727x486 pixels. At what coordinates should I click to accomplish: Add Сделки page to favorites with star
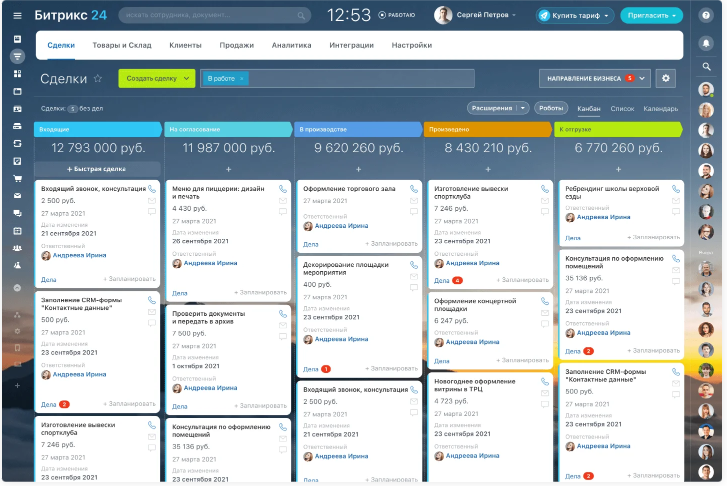pos(98,78)
